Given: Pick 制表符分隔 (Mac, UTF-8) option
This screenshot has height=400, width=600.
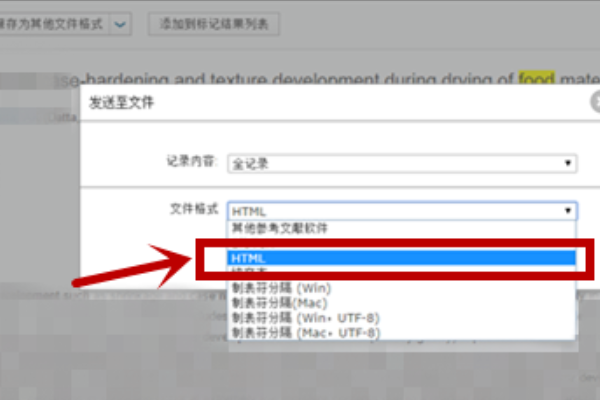Looking at the screenshot, I should pos(401,332).
